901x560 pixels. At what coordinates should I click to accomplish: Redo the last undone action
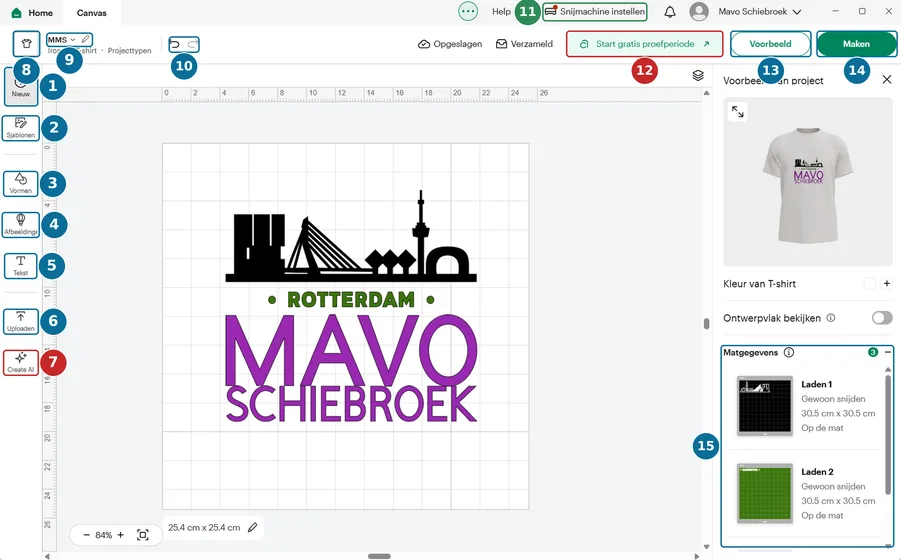tap(192, 44)
